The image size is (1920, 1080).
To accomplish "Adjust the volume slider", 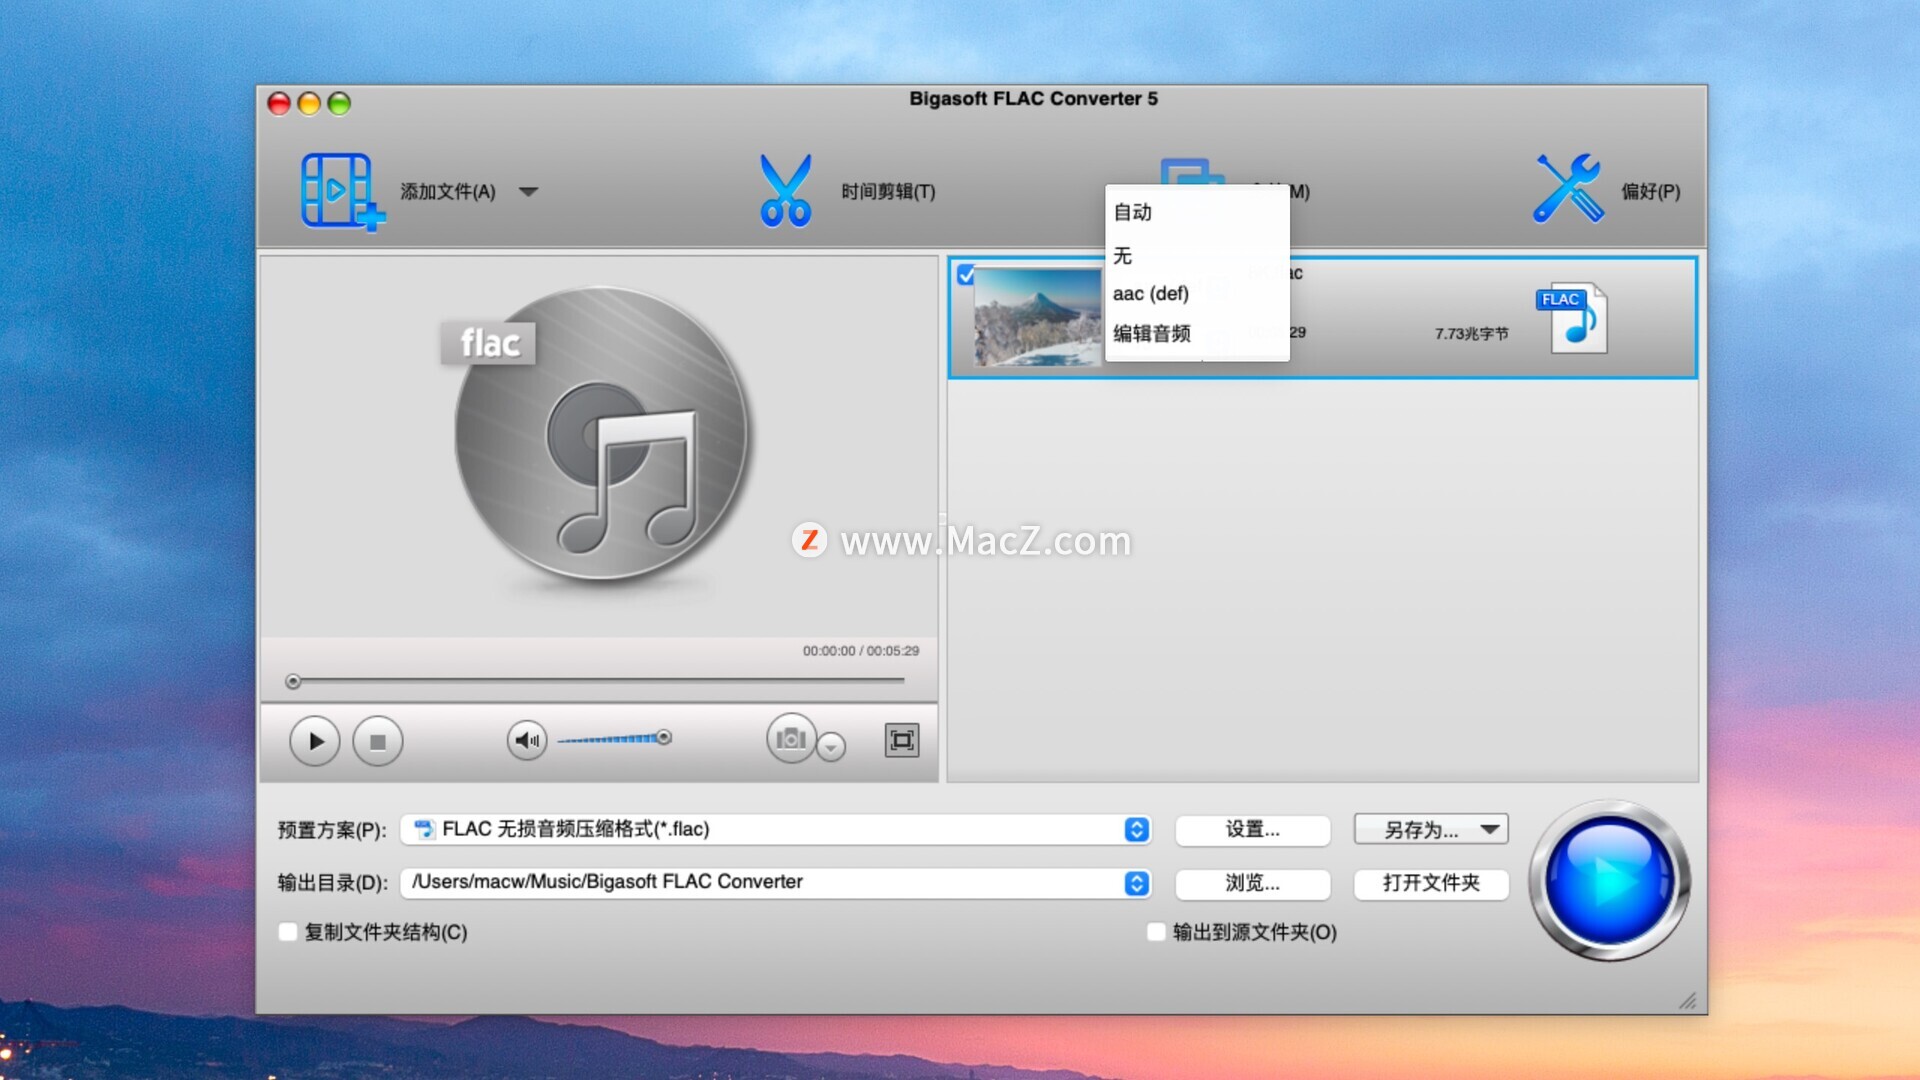I will pos(613,738).
